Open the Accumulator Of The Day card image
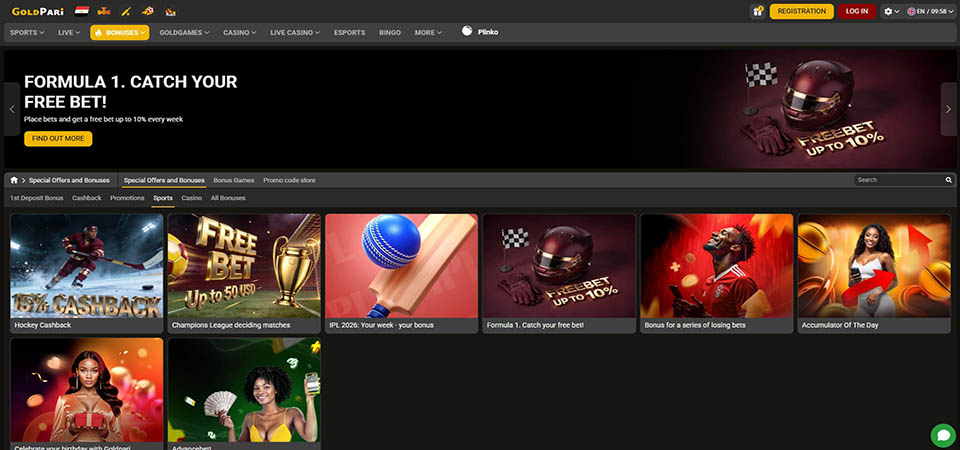Image resolution: width=960 pixels, height=450 pixels. 874,266
